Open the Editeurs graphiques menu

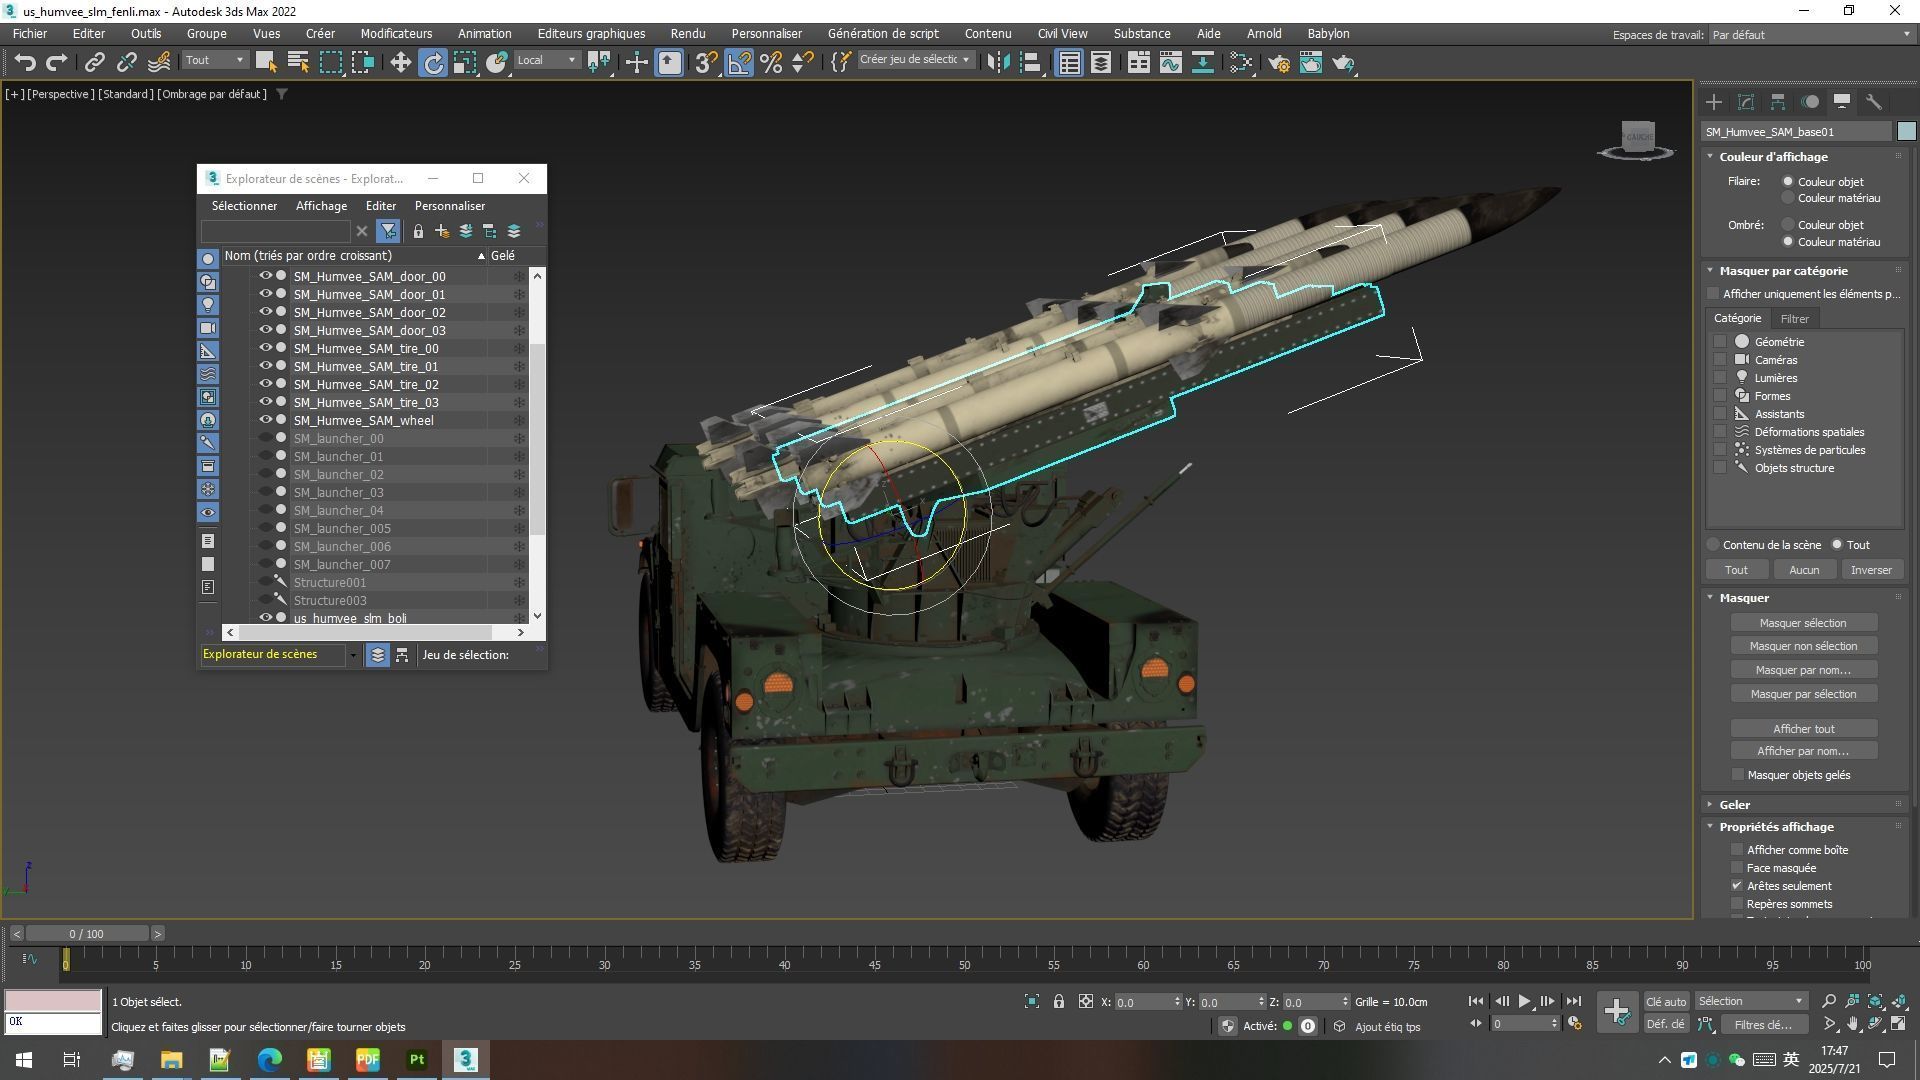[591, 34]
